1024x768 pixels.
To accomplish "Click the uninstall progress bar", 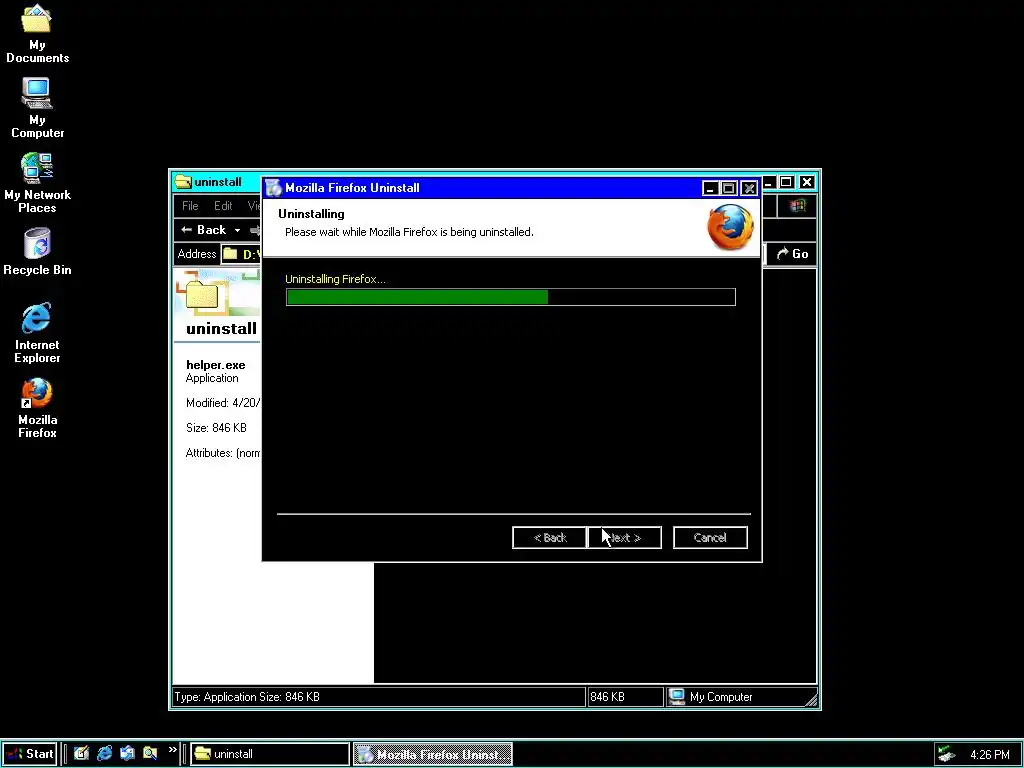I will click(x=511, y=297).
